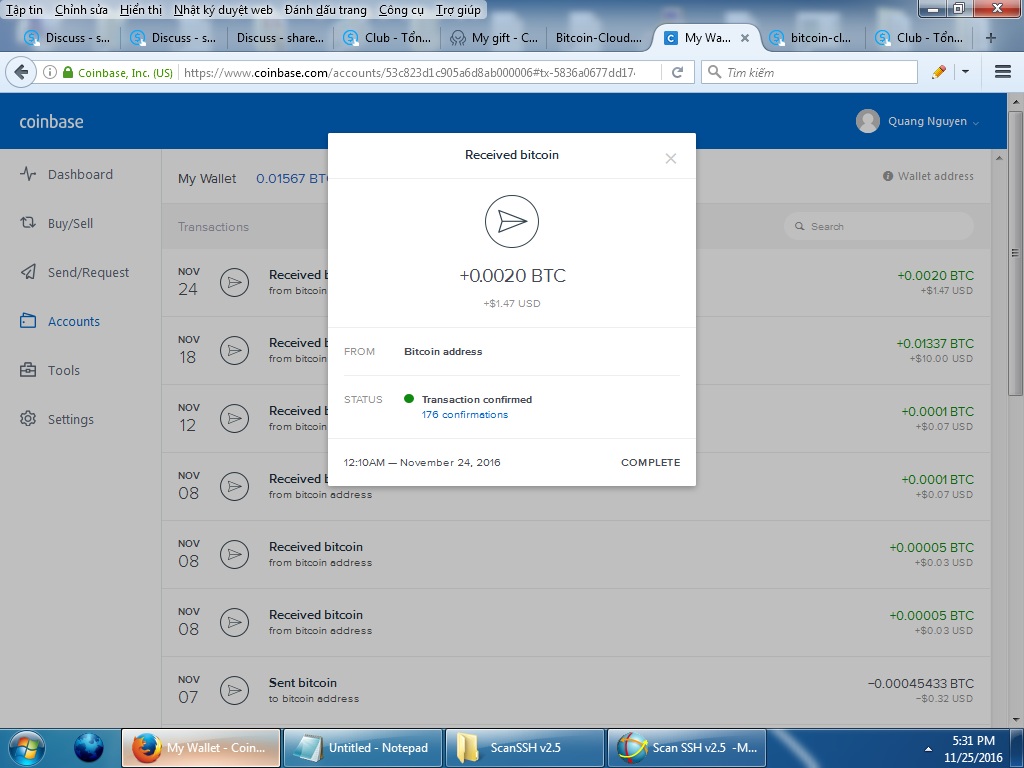Click the green padlock security icon
Screen dimensions: 1024x768
tap(68, 72)
